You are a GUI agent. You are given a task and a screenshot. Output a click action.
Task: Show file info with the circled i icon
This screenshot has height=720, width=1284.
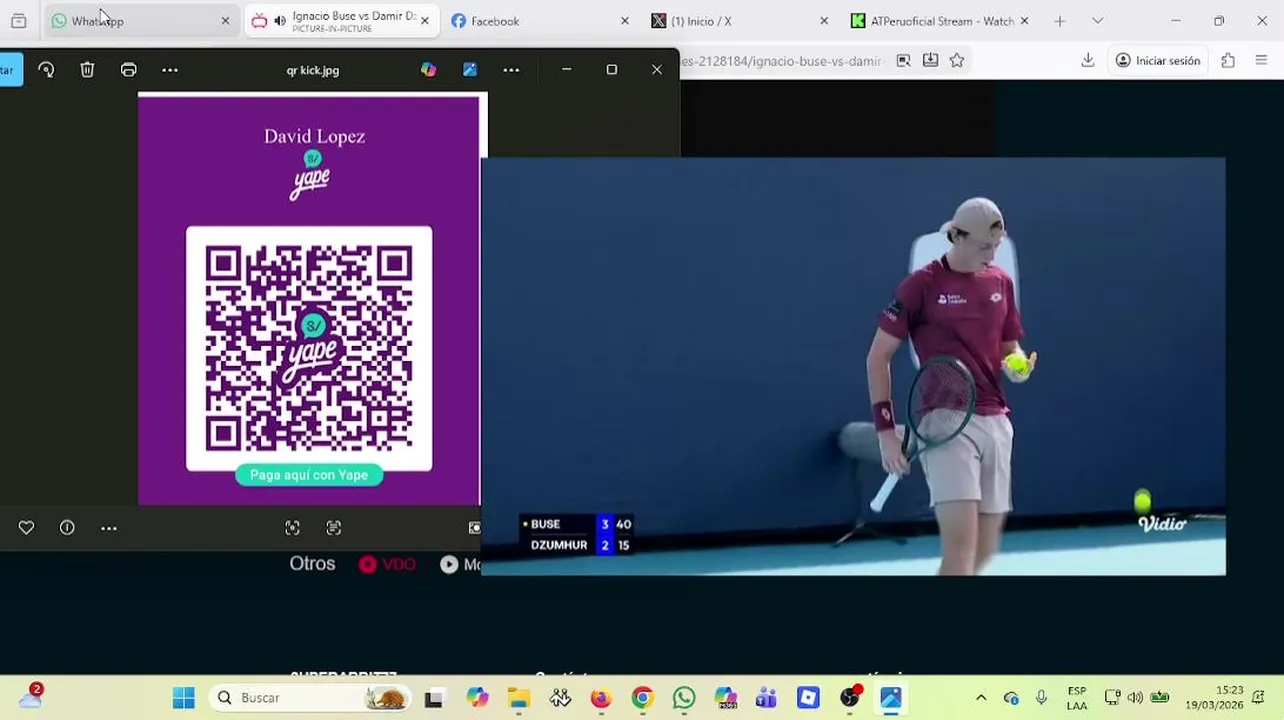coord(67,527)
